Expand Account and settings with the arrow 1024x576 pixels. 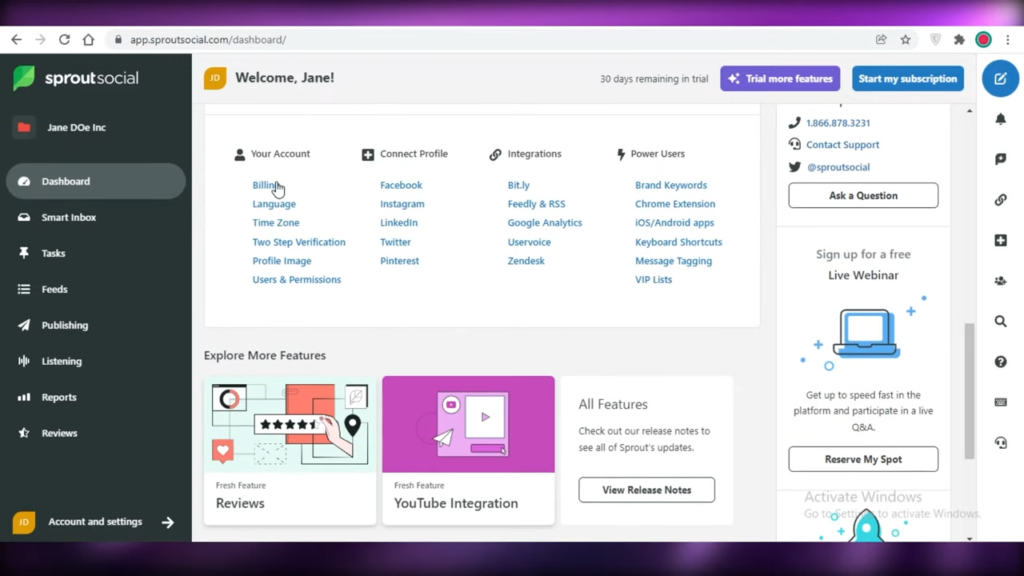click(x=168, y=521)
